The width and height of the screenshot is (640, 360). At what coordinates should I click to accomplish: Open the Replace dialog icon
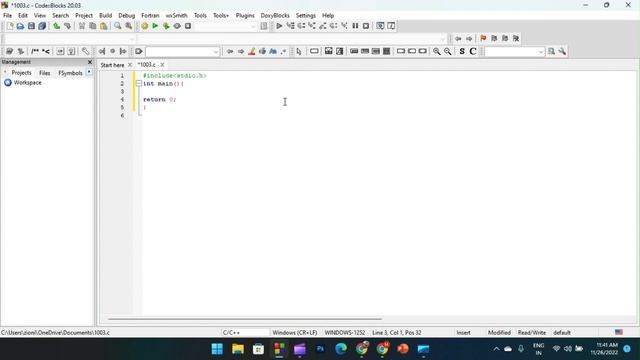coord(129,26)
